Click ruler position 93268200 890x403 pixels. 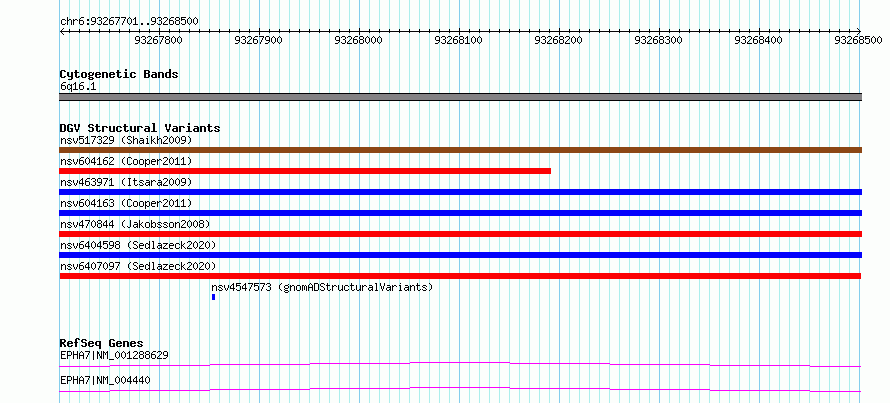tap(559, 40)
